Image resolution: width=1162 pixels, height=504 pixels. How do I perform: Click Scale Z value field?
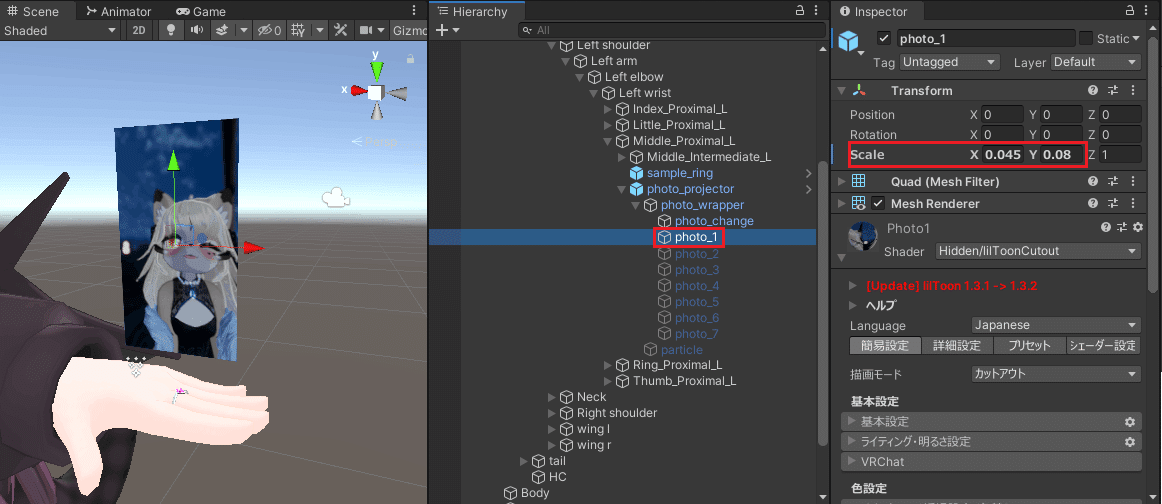pos(1120,155)
